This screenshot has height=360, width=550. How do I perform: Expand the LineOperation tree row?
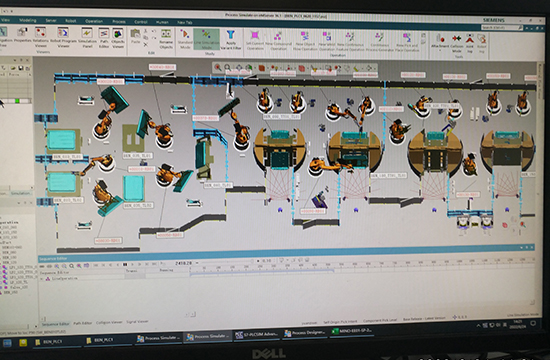(x=42, y=279)
